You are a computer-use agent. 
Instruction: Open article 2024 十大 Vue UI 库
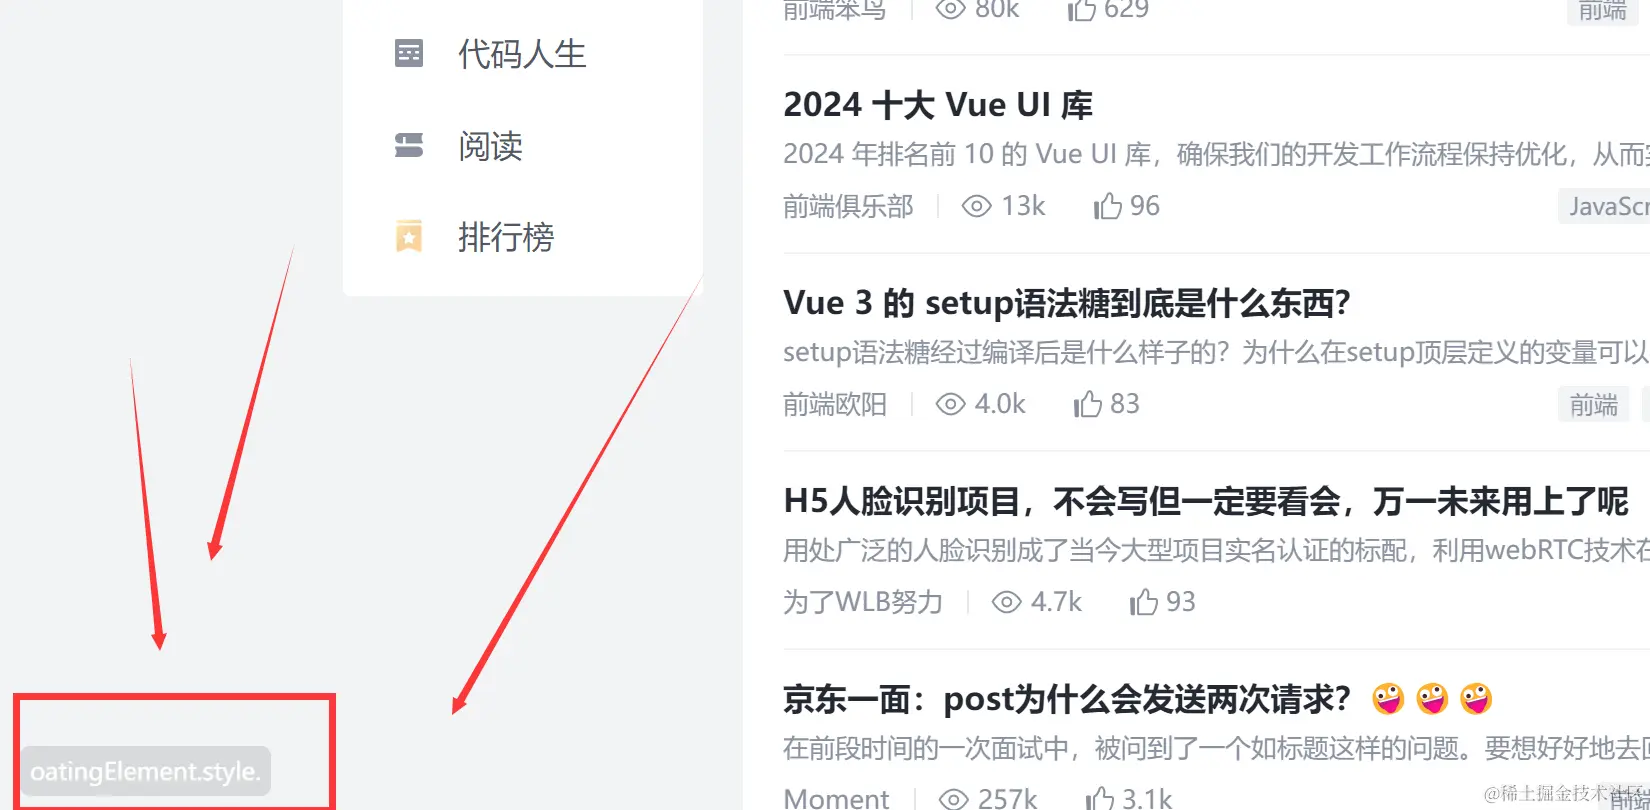coord(938,105)
